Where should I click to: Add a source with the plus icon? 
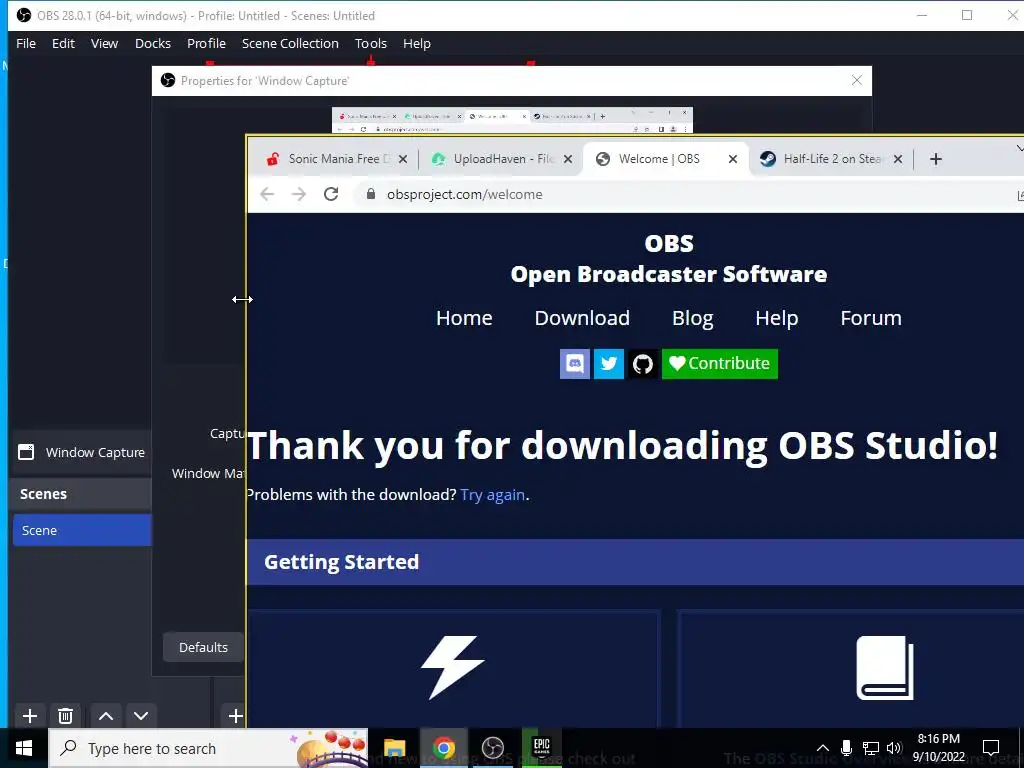click(234, 716)
